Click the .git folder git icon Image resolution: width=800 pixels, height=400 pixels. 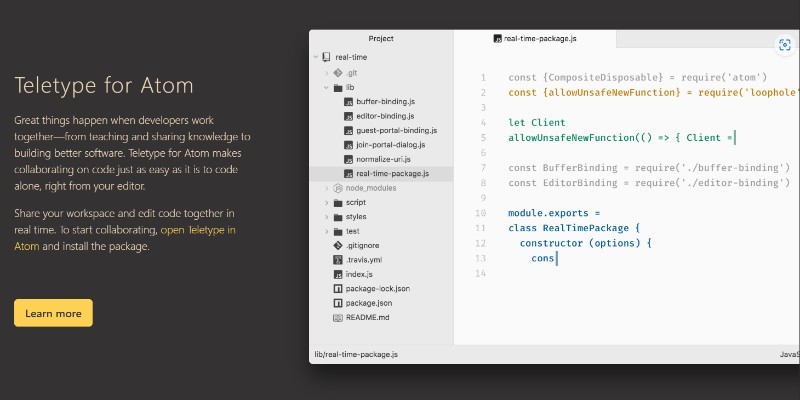click(x=337, y=73)
